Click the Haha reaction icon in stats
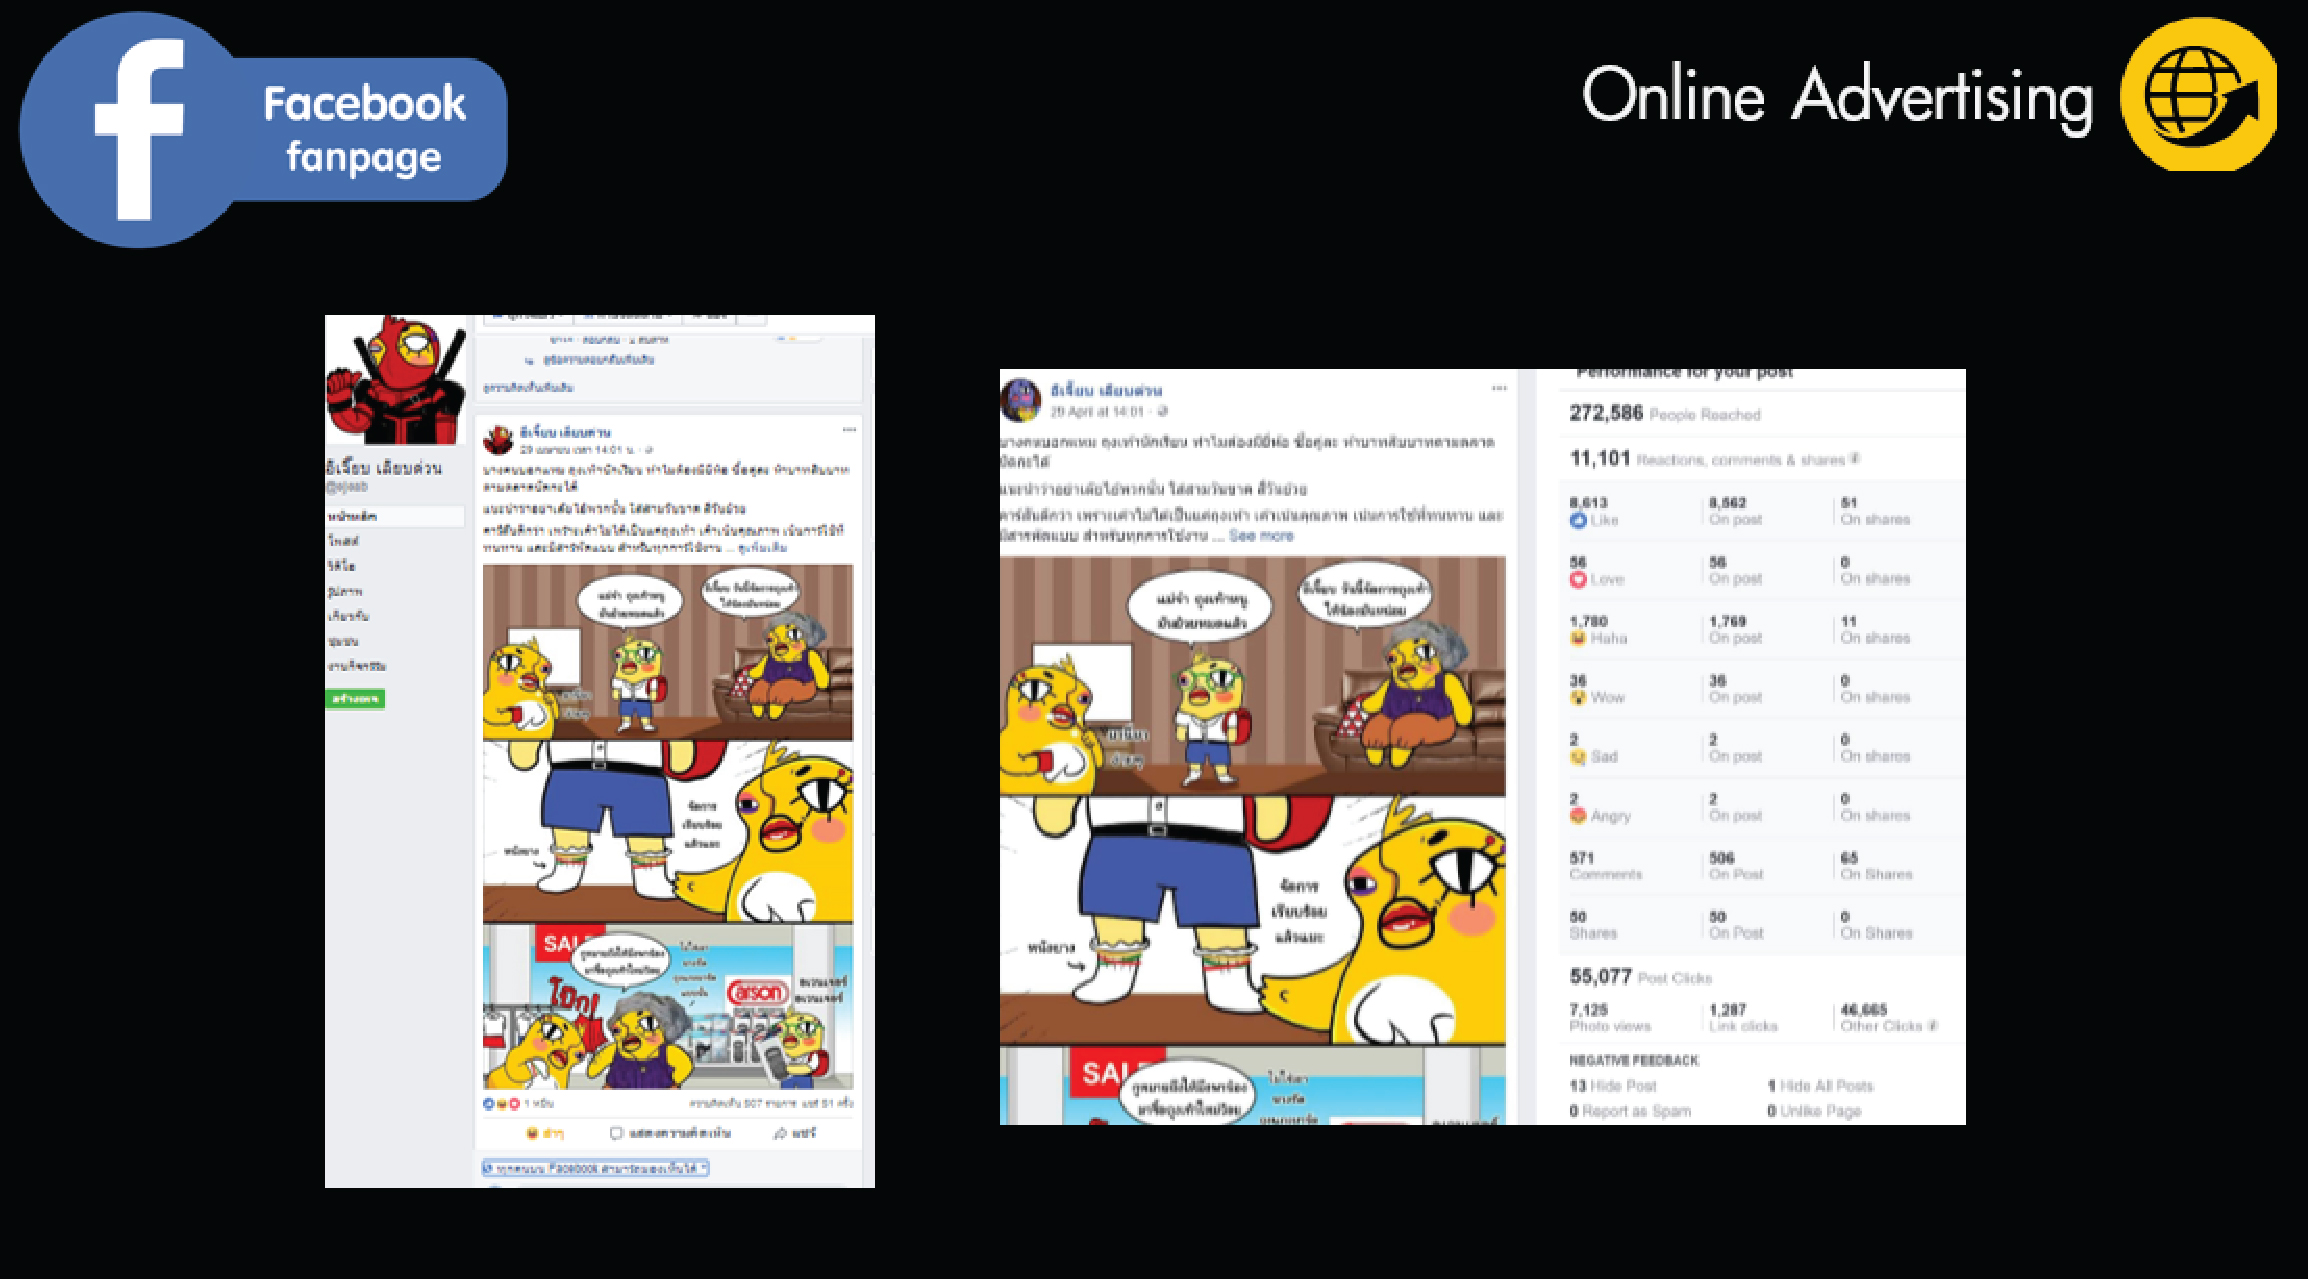Viewport: 2308px width, 1279px height. click(1578, 638)
